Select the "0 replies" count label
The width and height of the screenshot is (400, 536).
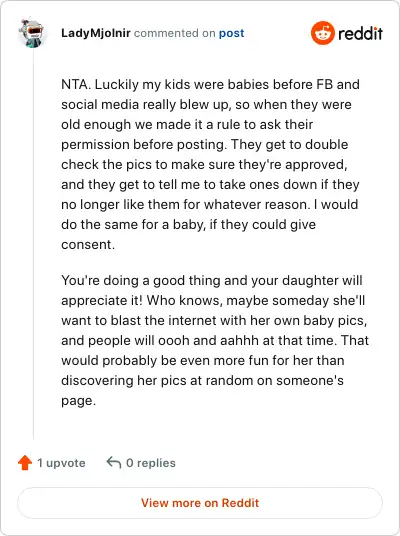coord(151,463)
